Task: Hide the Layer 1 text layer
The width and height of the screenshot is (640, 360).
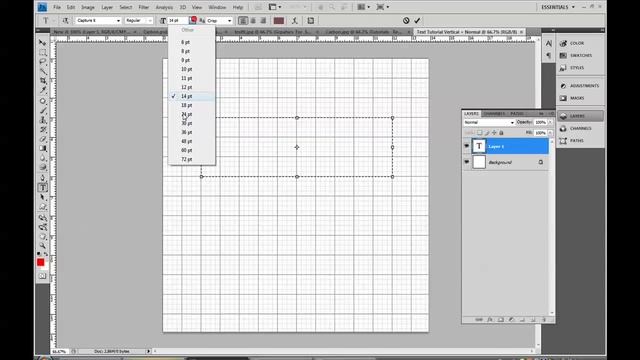Action: tap(467, 146)
